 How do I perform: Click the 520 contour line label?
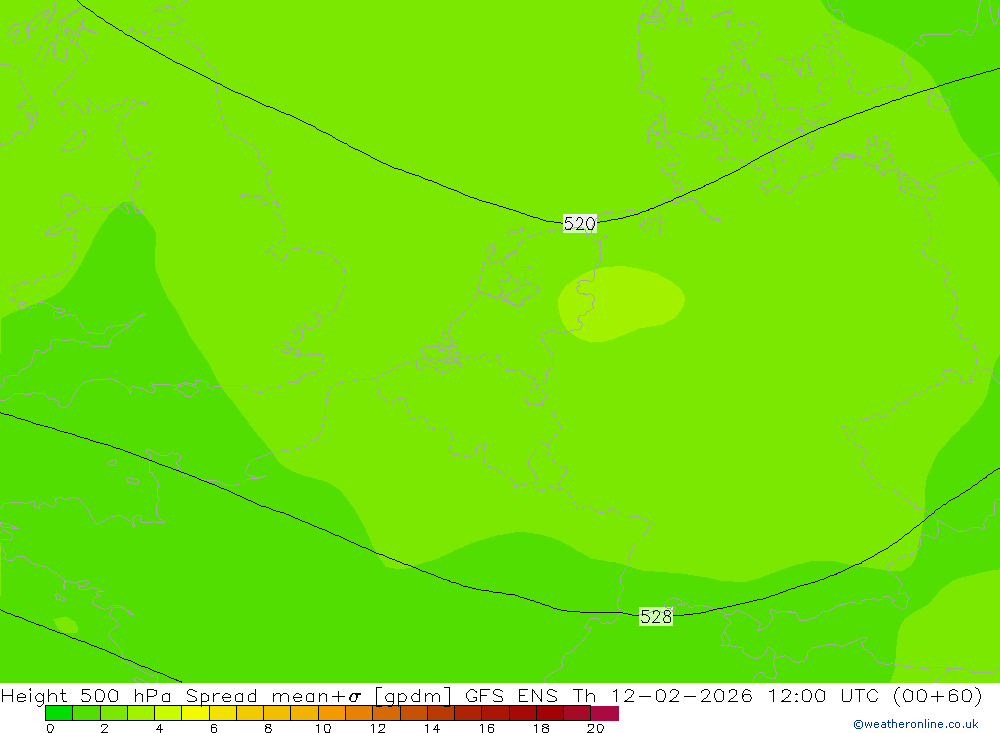580,223
